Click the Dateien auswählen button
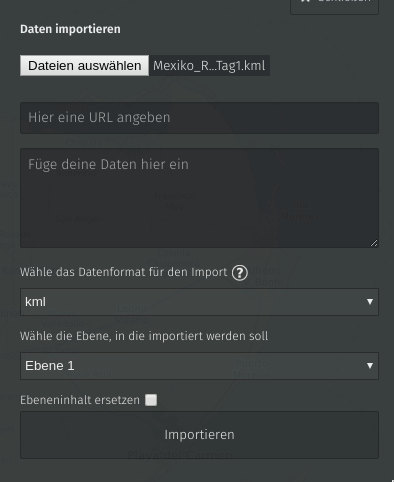Image resolution: width=394 pixels, height=482 pixels. coord(84,66)
